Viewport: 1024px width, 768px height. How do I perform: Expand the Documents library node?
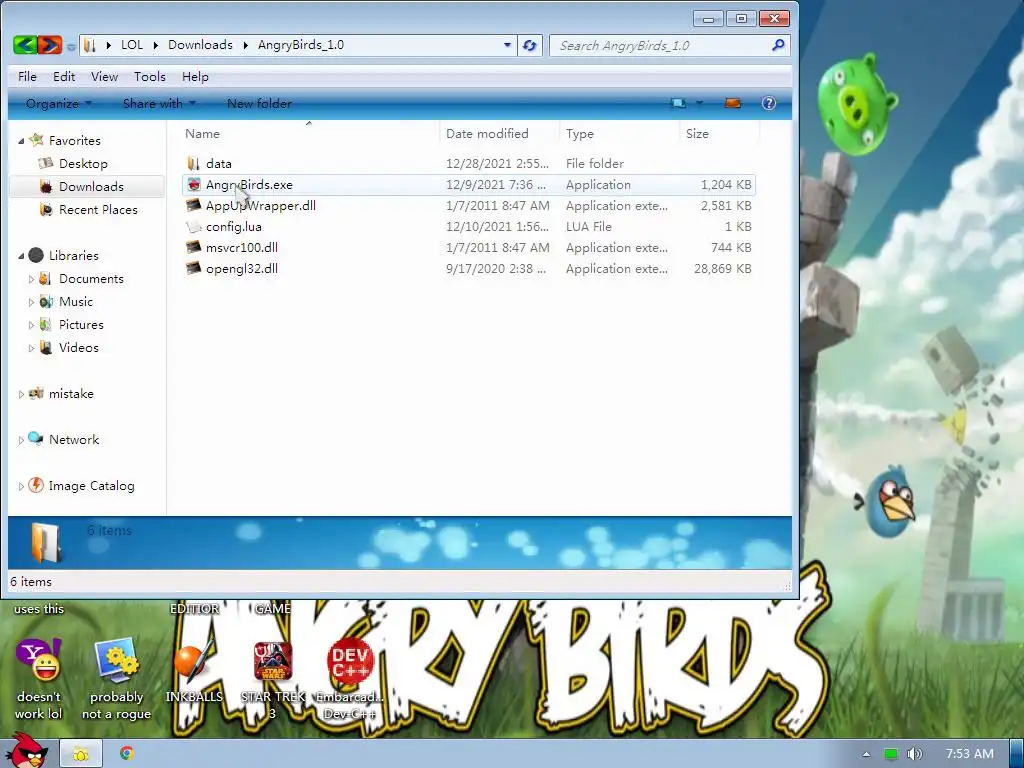(31, 279)
